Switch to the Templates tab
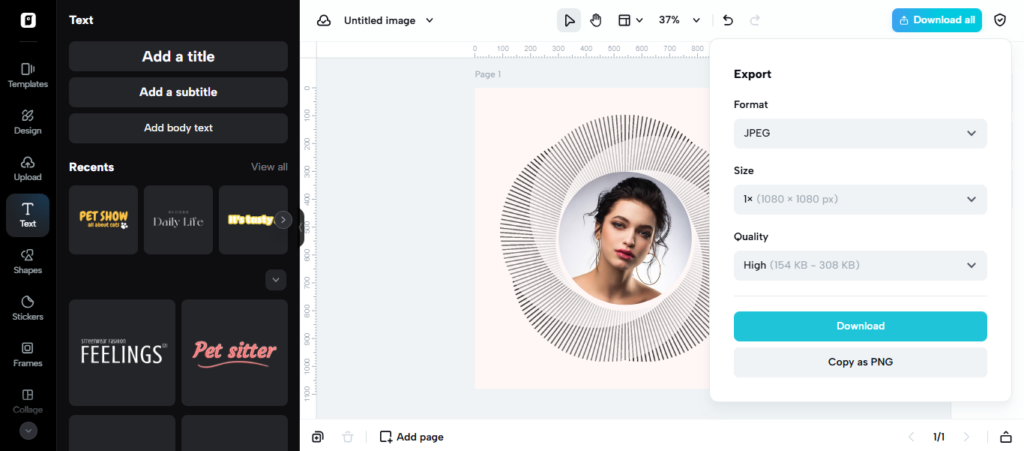Viewport: 1024px width, 451px height. click(28, 75)
